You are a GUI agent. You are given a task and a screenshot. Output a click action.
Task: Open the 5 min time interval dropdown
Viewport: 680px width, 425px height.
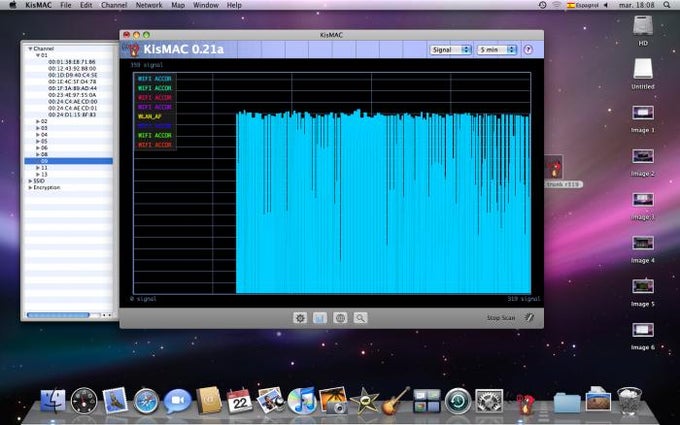(497, 50)
